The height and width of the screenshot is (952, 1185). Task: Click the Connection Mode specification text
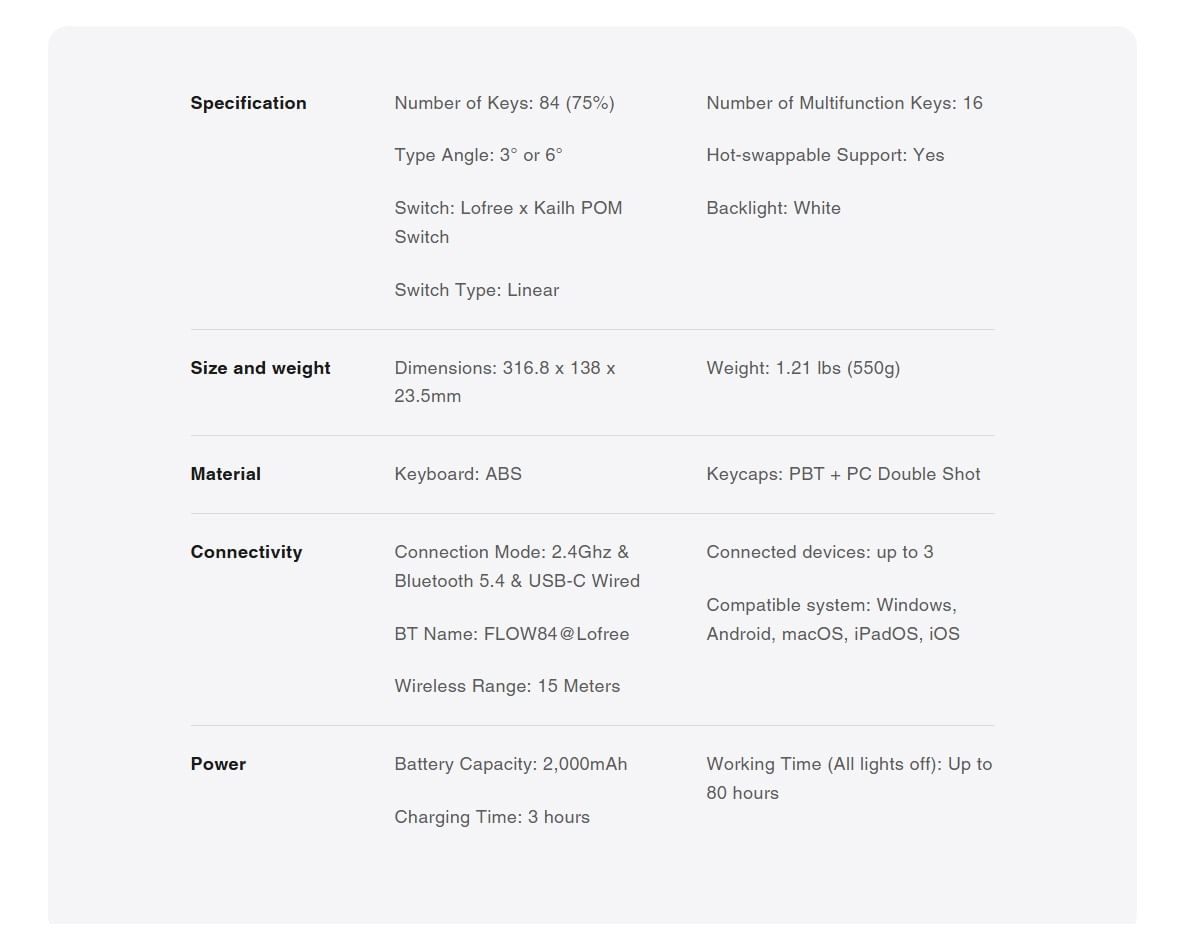click(516, 566)
